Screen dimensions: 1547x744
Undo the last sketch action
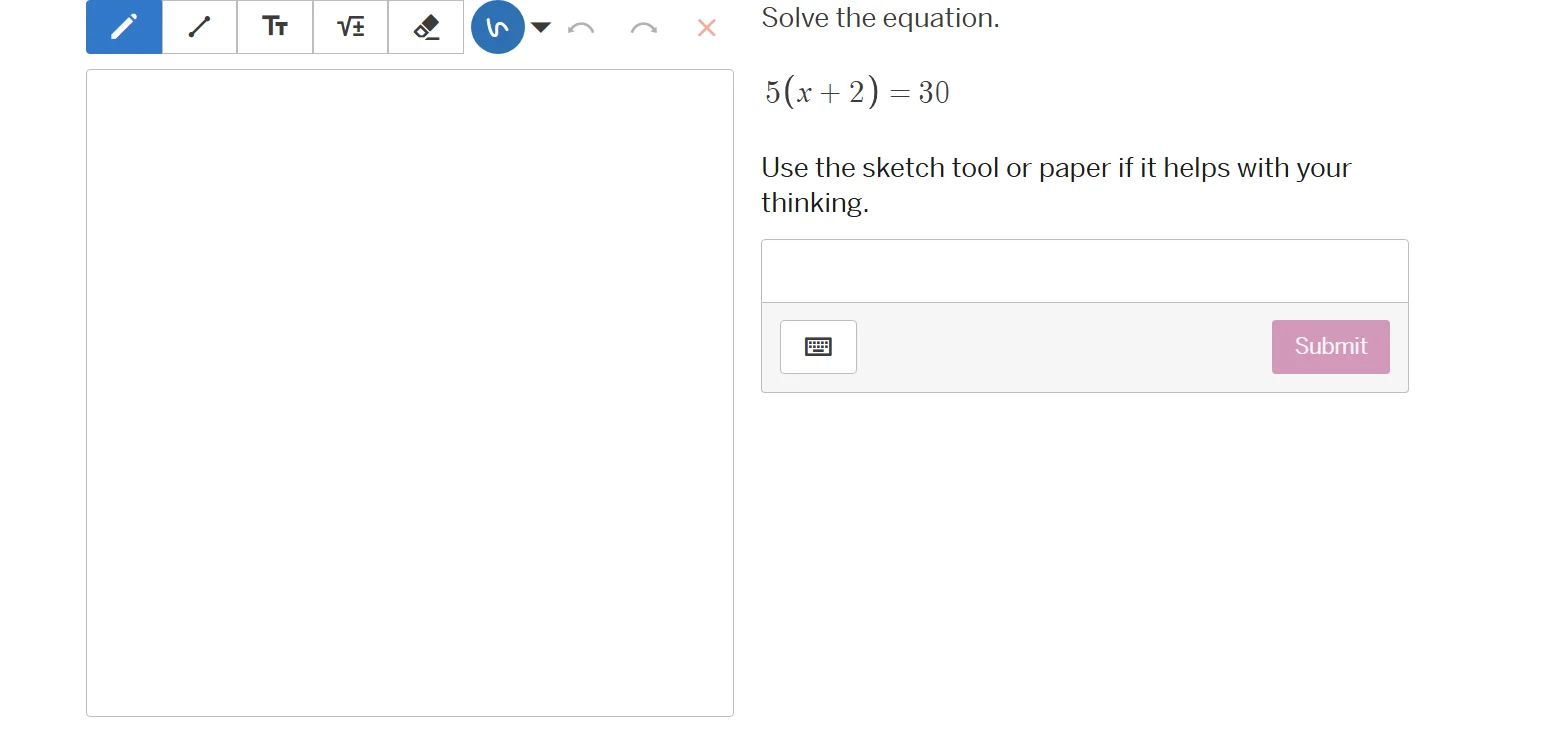tap(581, 28)
